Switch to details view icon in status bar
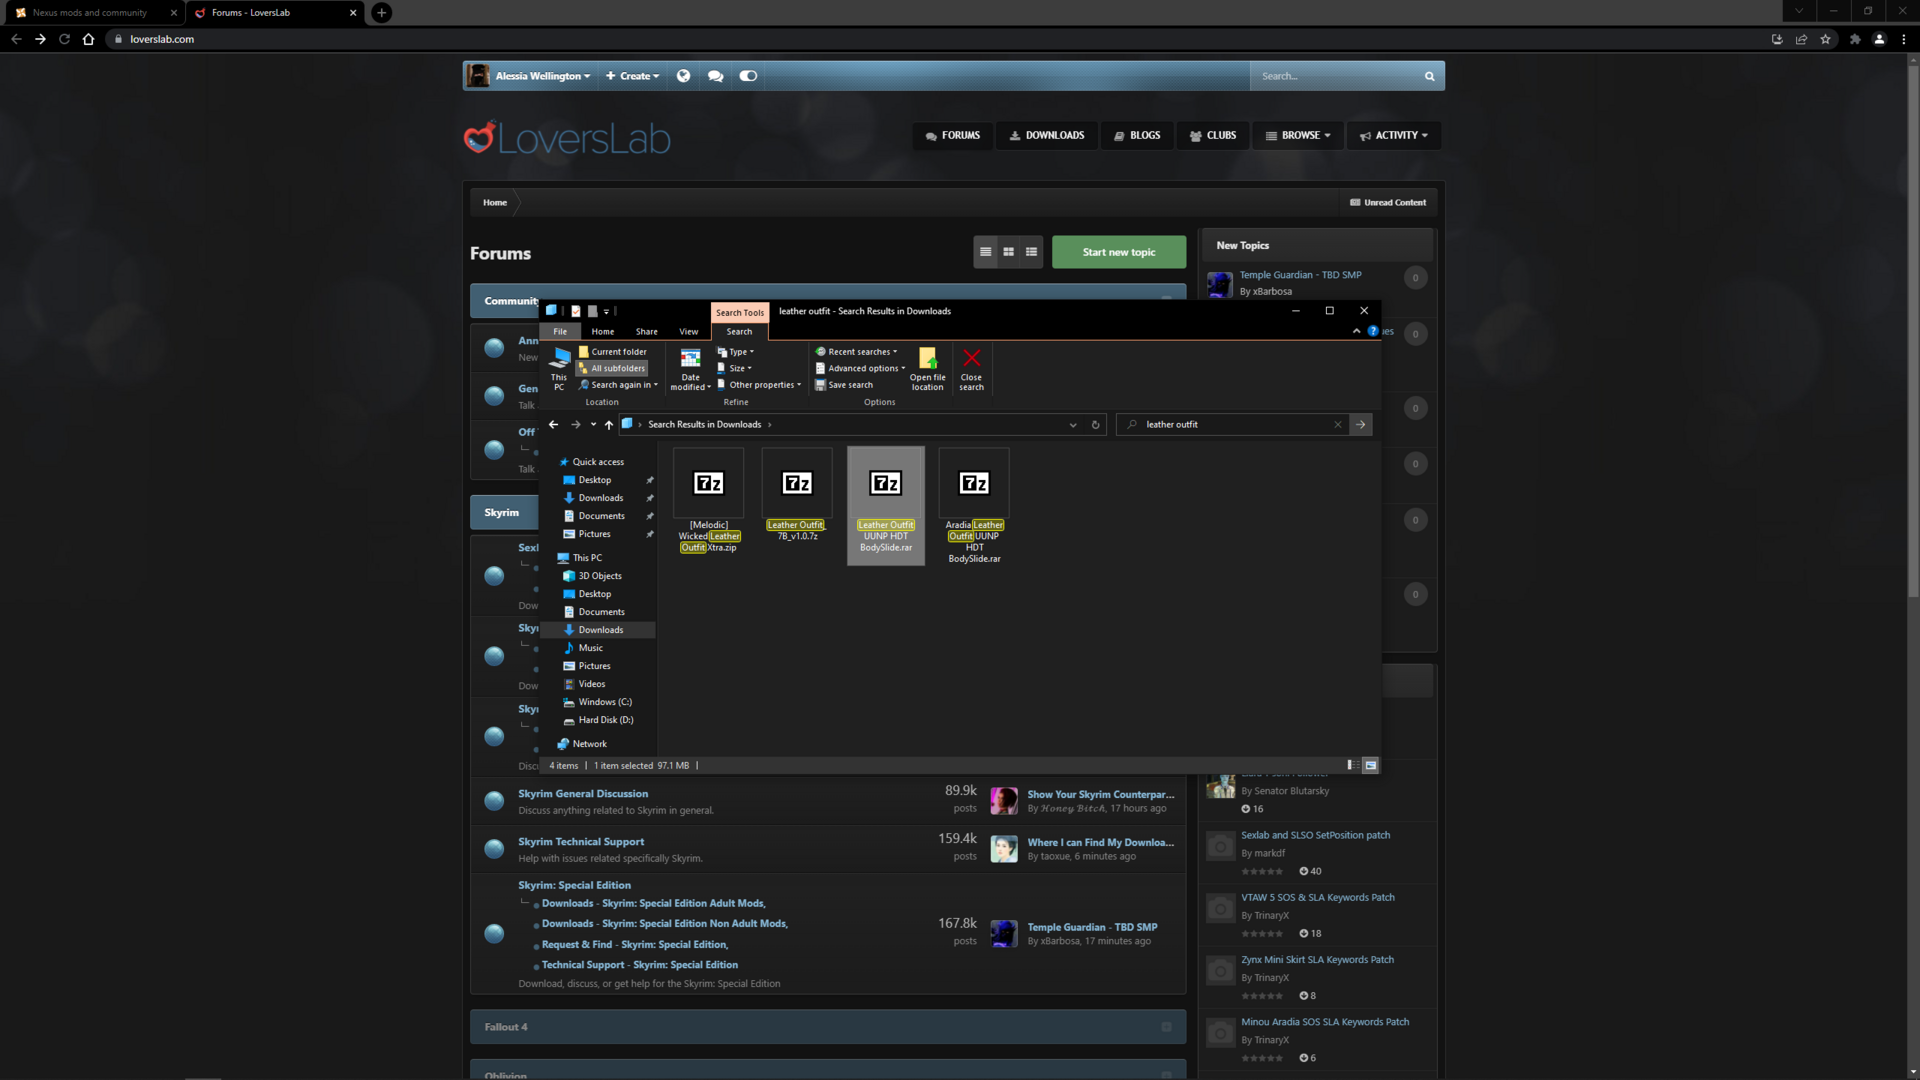The image size is (1920, 1080). coord(1352,765)
